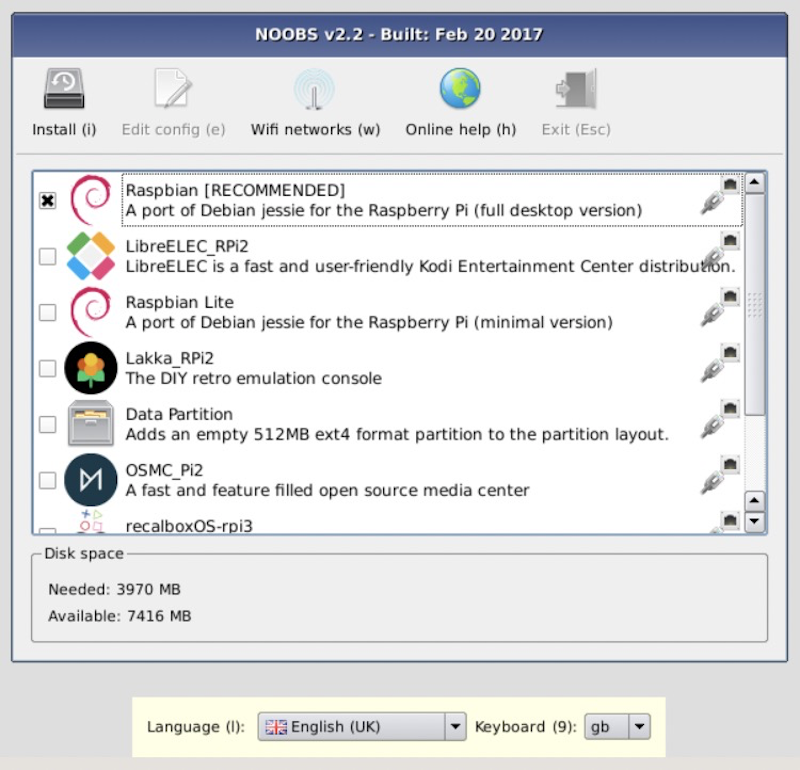
Task: Click the LibreELEC colorful diamond logo
Action: pyautogui.click(x=91, y=256)
